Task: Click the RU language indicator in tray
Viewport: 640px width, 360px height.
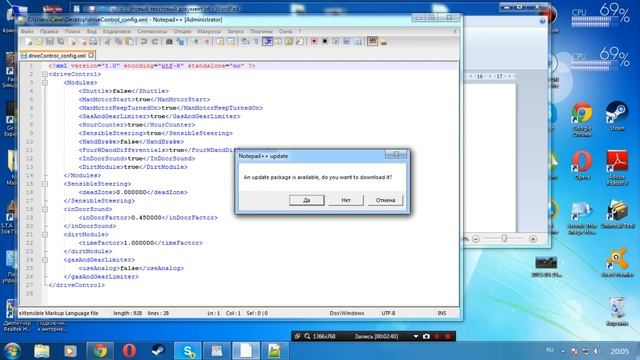Action: click(x=550, y=350)
